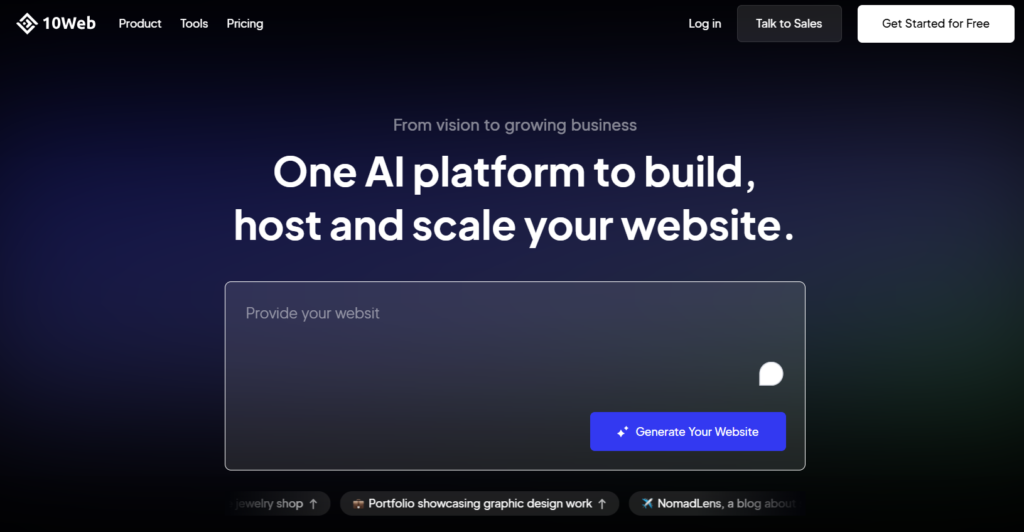Click the white chat bubble icon
The height and width of the screenshot is (532, 1024).
[x=771, y=374]
